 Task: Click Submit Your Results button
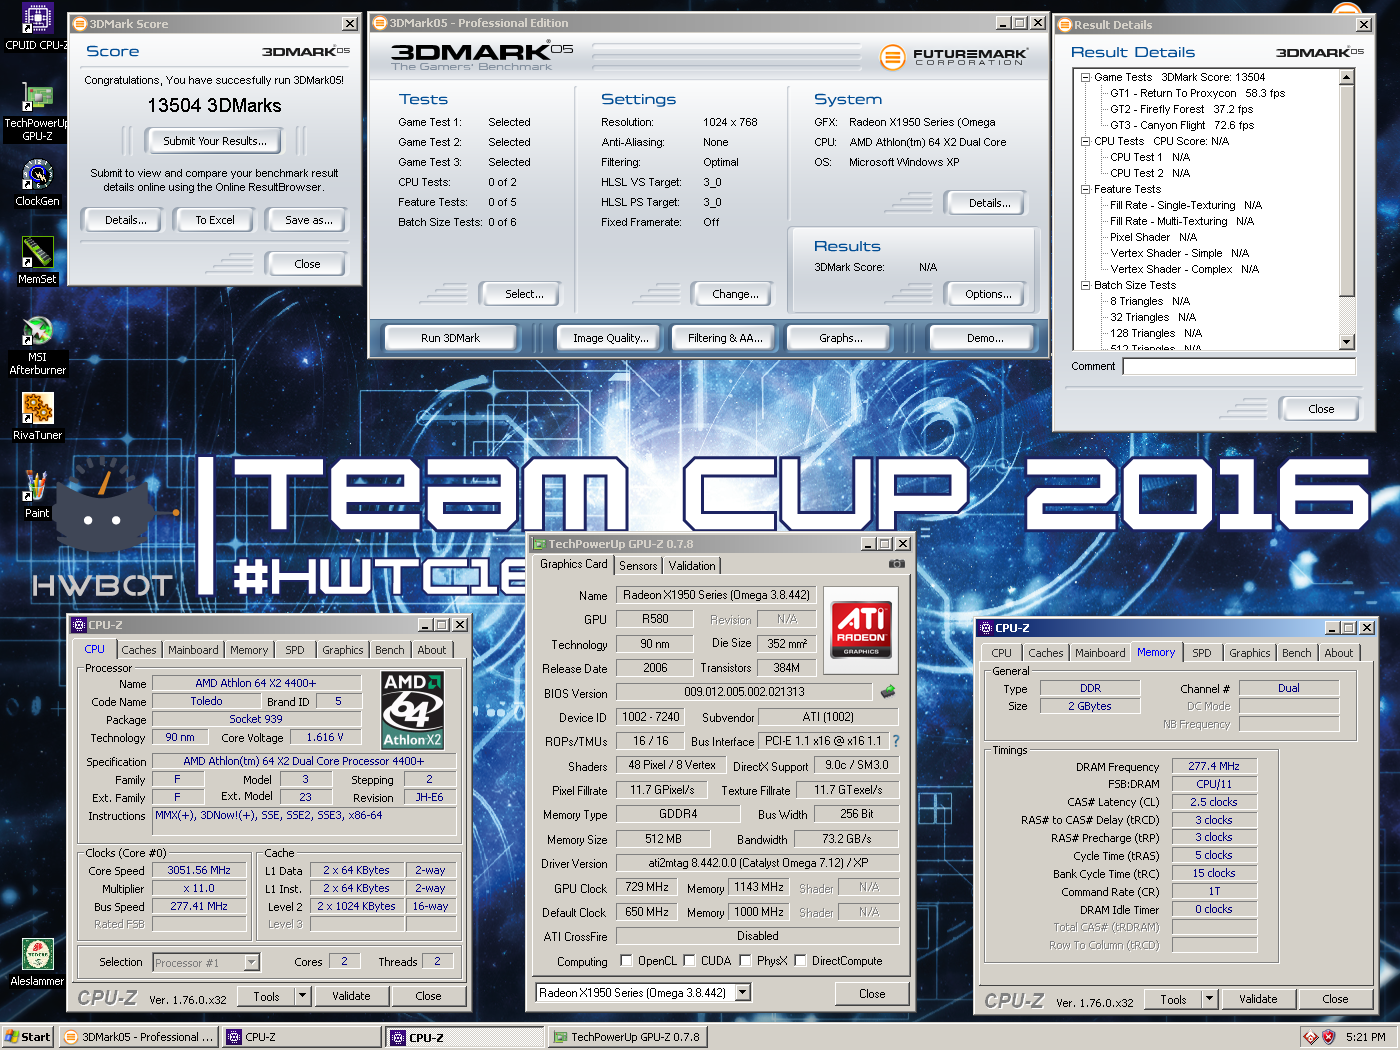click(x=215, y=141)
